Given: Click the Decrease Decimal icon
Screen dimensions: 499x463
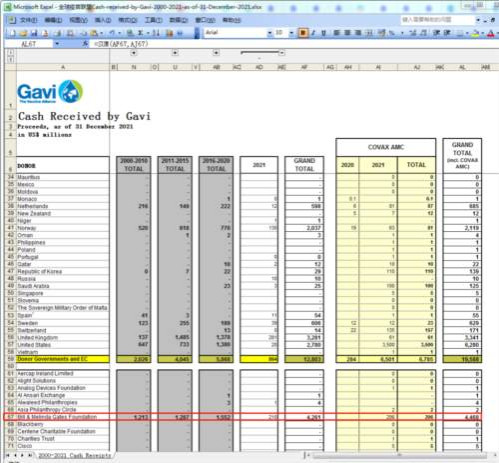Looking at the screenshot, I should [x=423, y=33].
